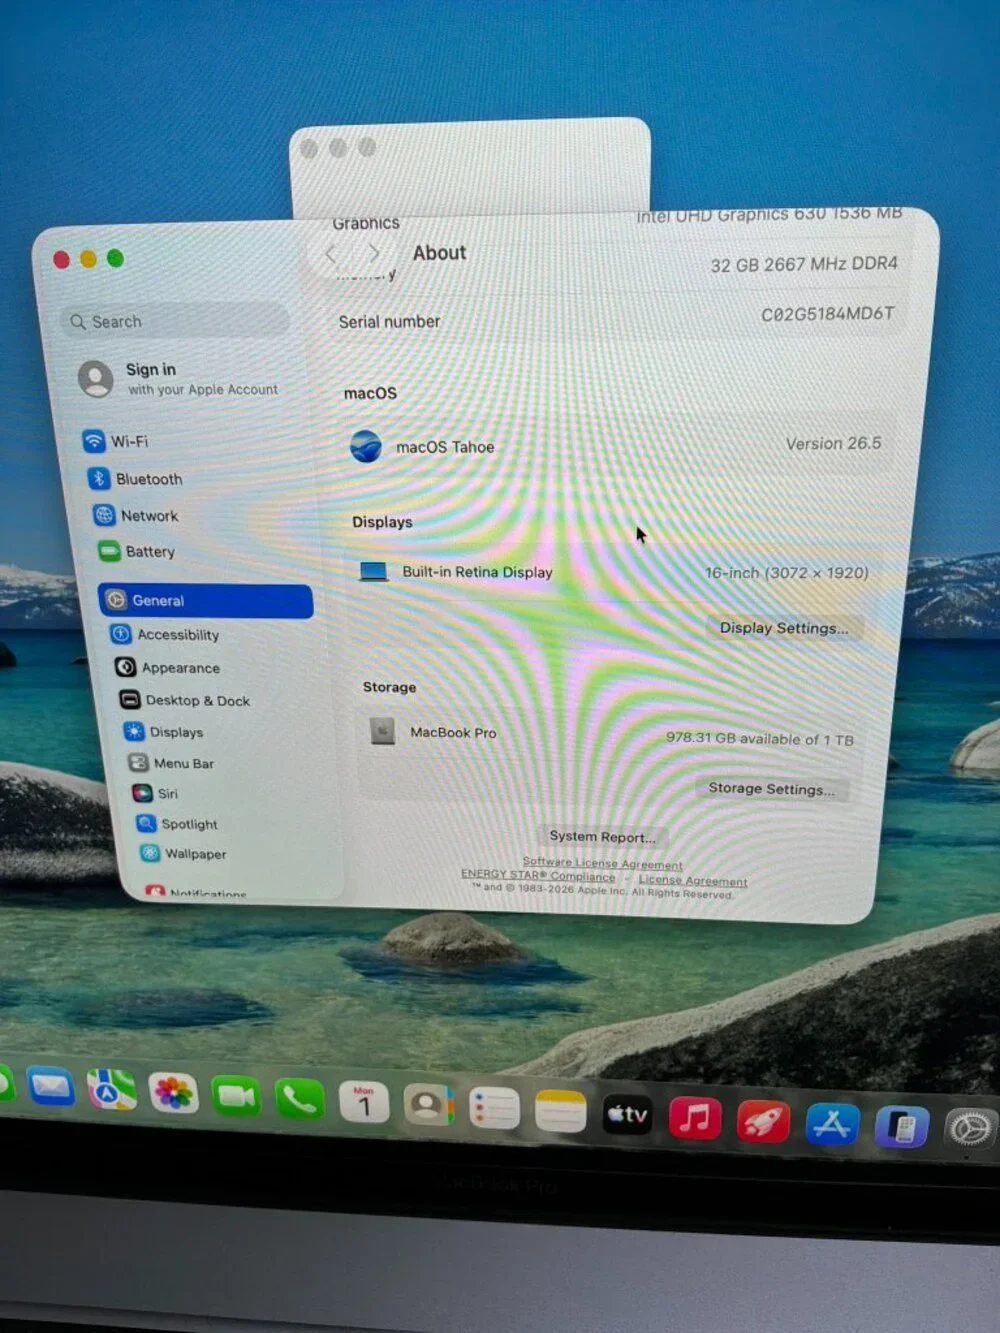The width and height of the screenshot is (1000, 1333).
Task: Click the macOS Tahoe icon
Action: [x=366, y=445]
